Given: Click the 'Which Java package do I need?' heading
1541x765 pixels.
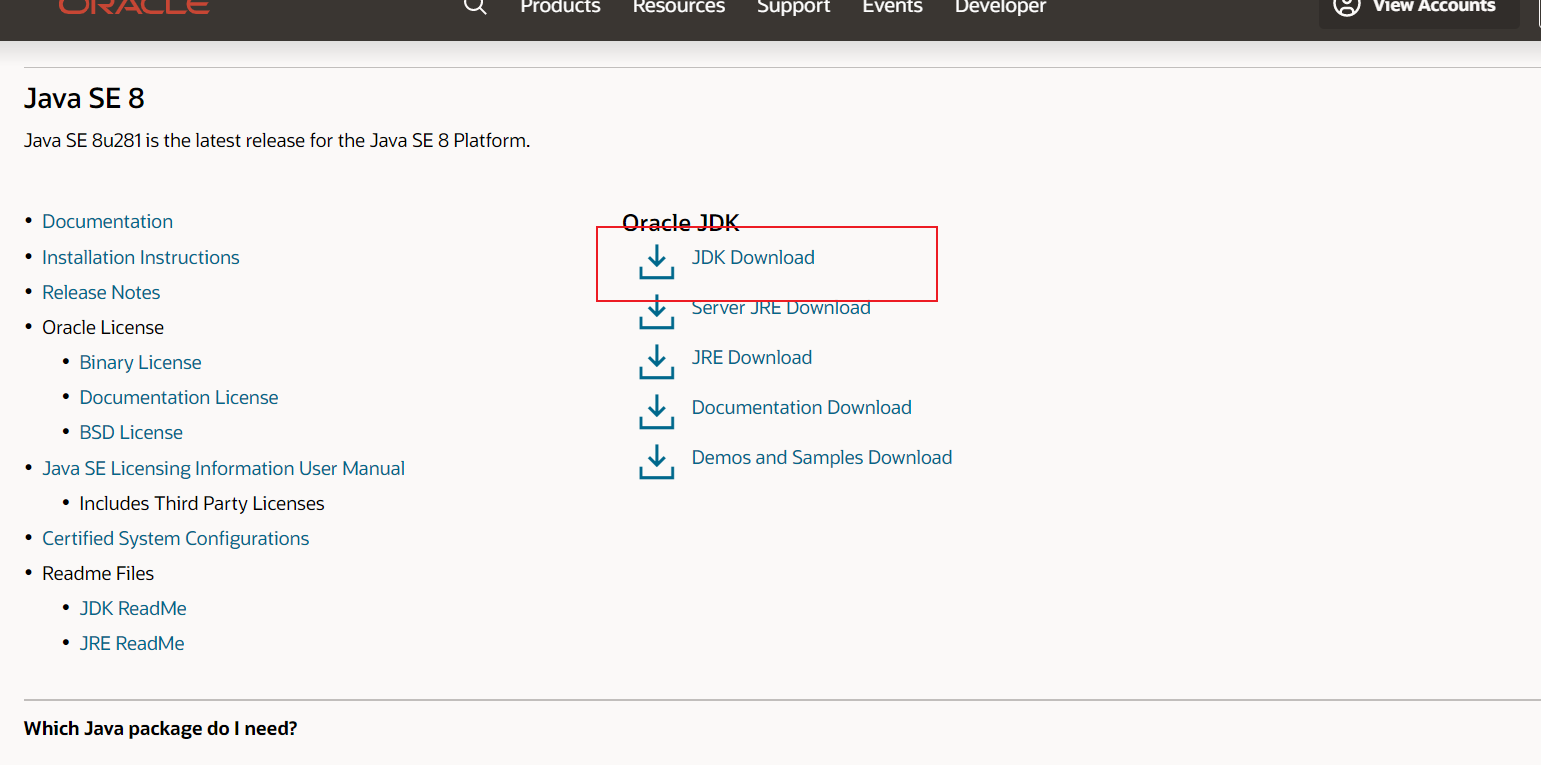Looking at the screenshot, I should 161,728.
